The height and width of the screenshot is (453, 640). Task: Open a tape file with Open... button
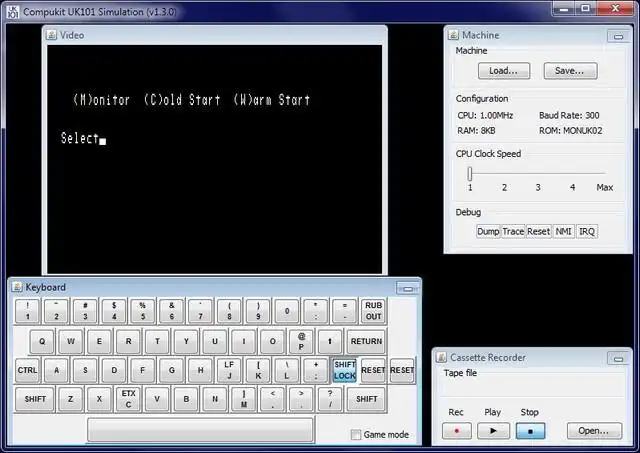(x=594, y=431)
